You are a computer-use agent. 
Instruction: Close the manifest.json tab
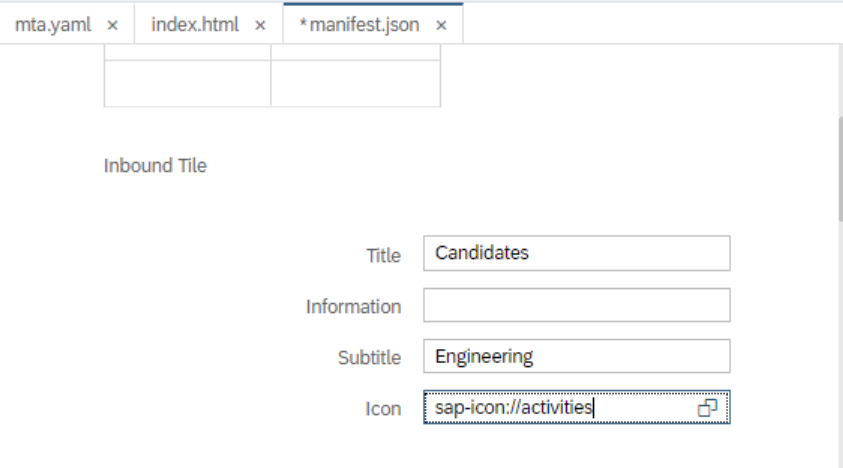coord(441,25)
